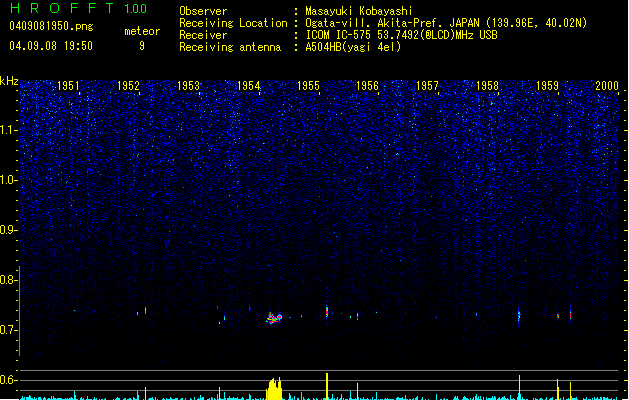Click the 0.6 kHz frequency label
Image resolution: width=629 pixels, height=400 pixels.
coord(9,380)
